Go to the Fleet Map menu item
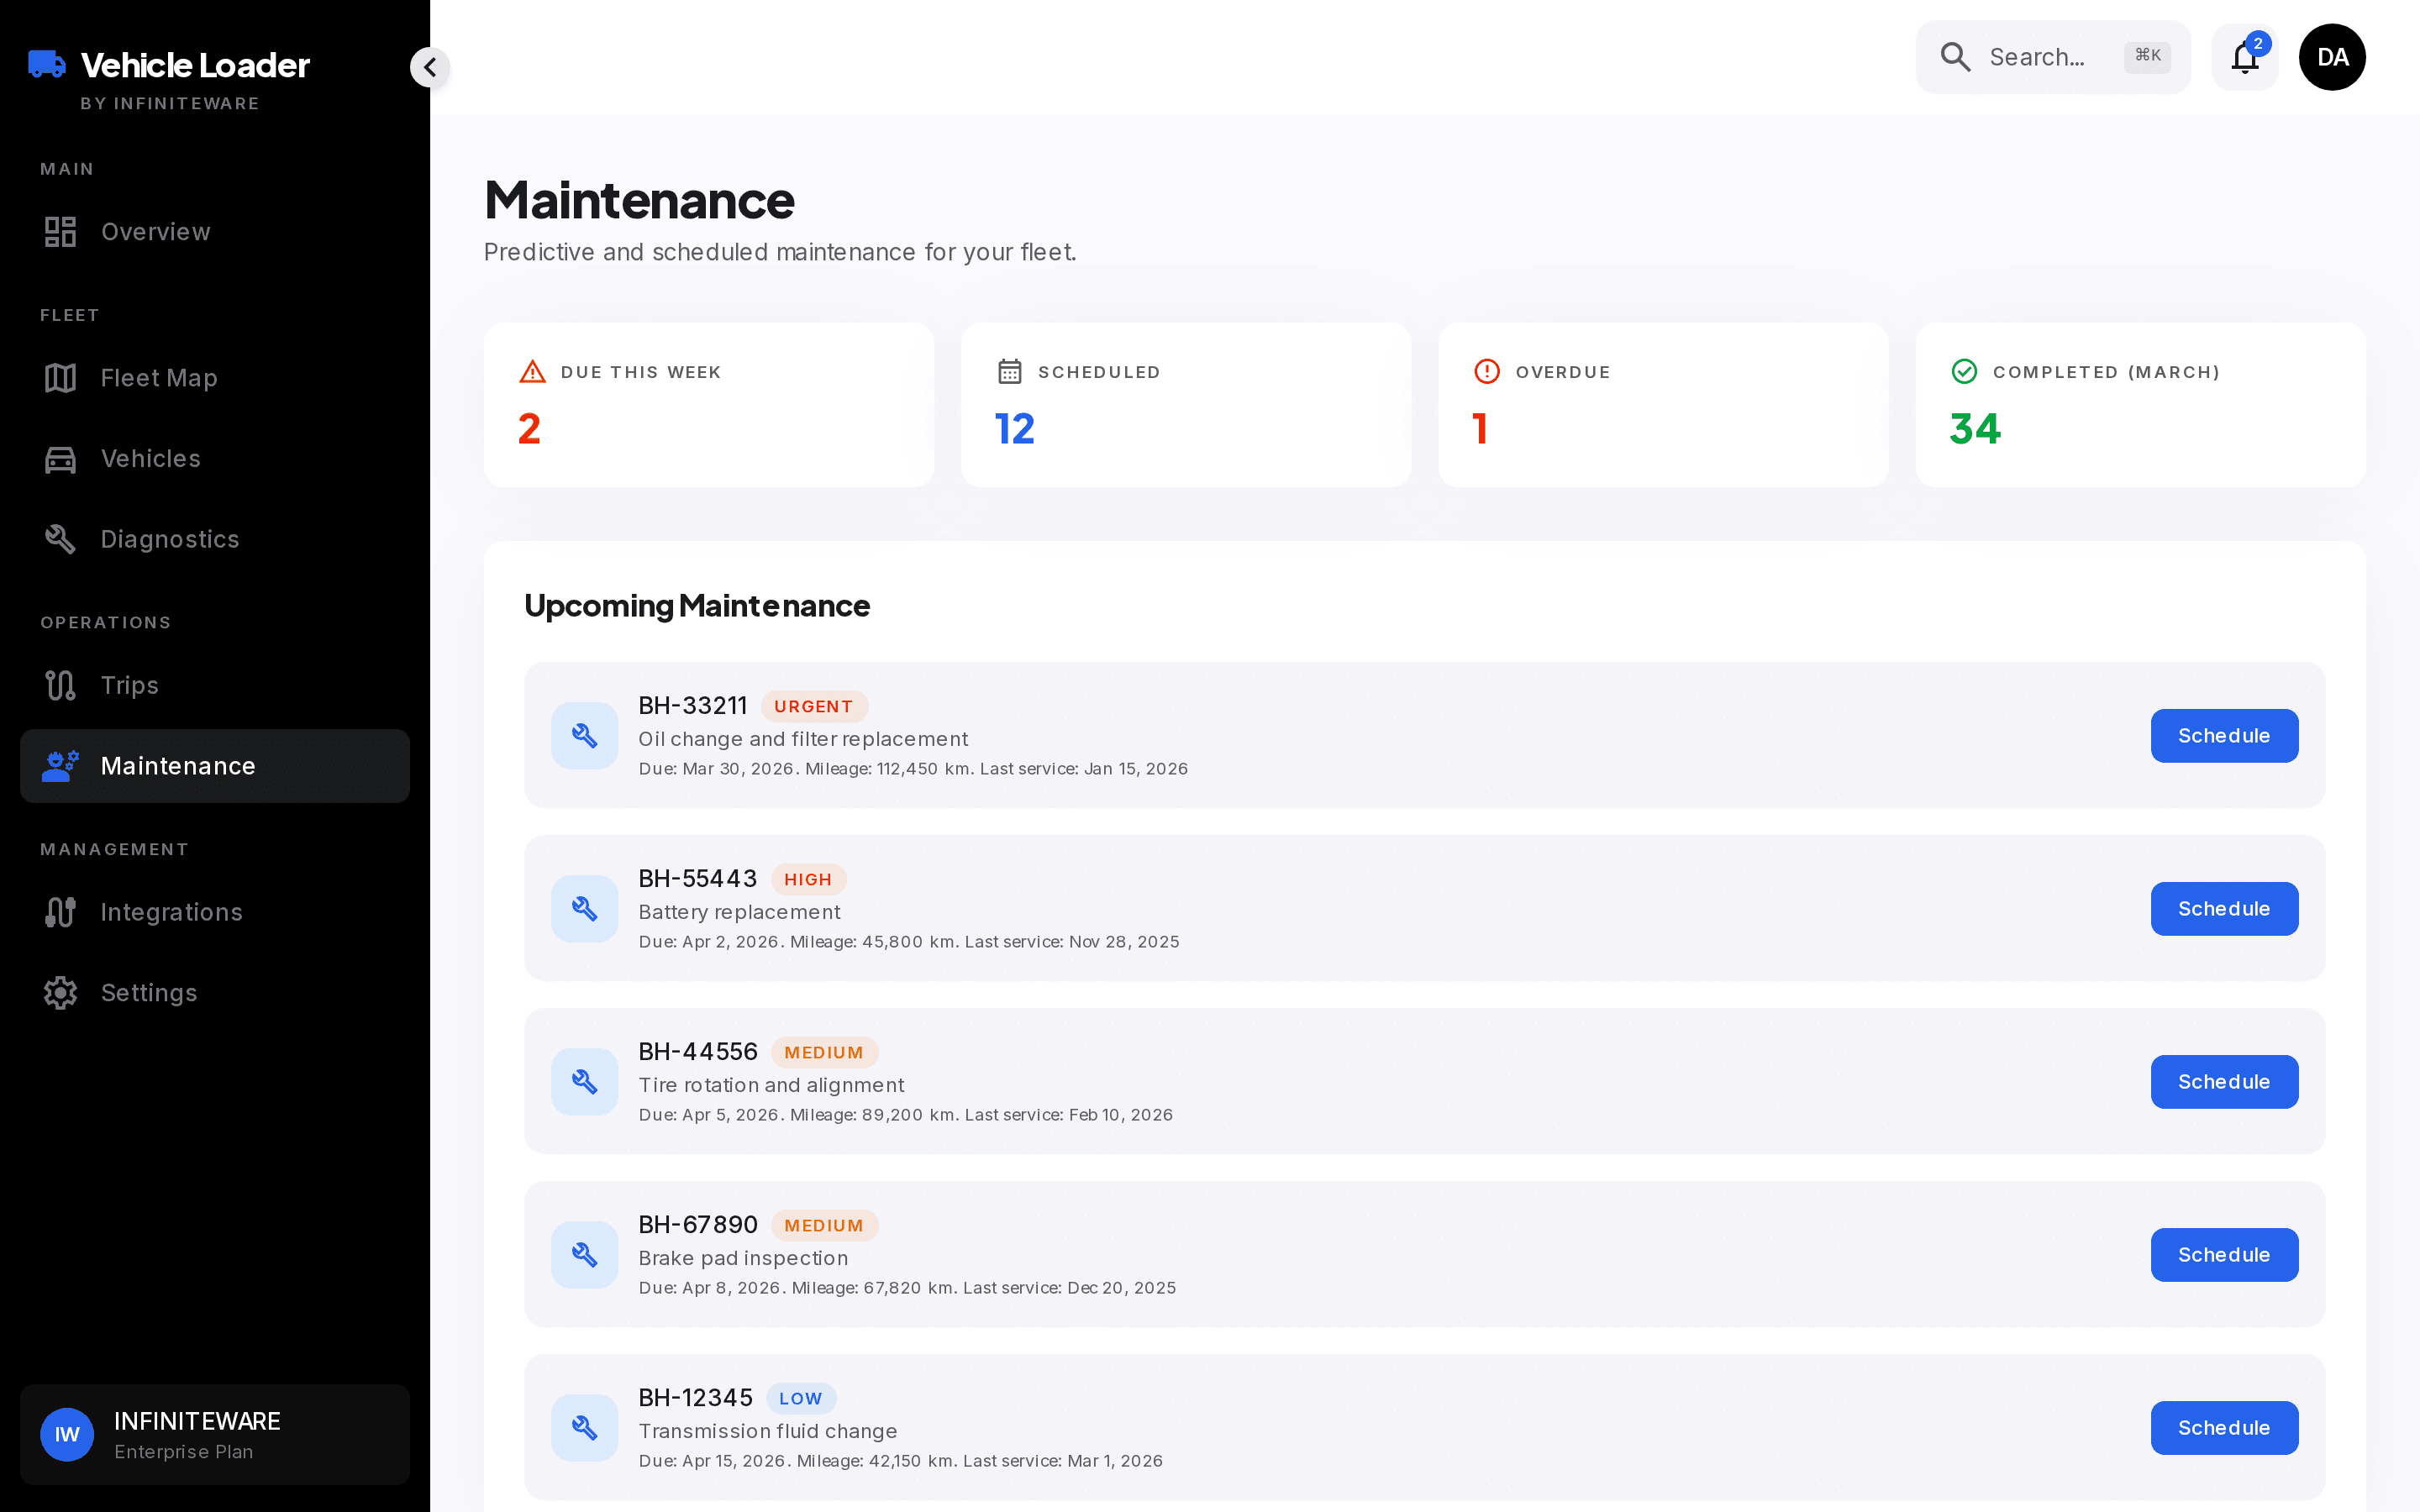Image resolution: width=2420 pixels, height=1512 pixels. (x=215, y=378)
